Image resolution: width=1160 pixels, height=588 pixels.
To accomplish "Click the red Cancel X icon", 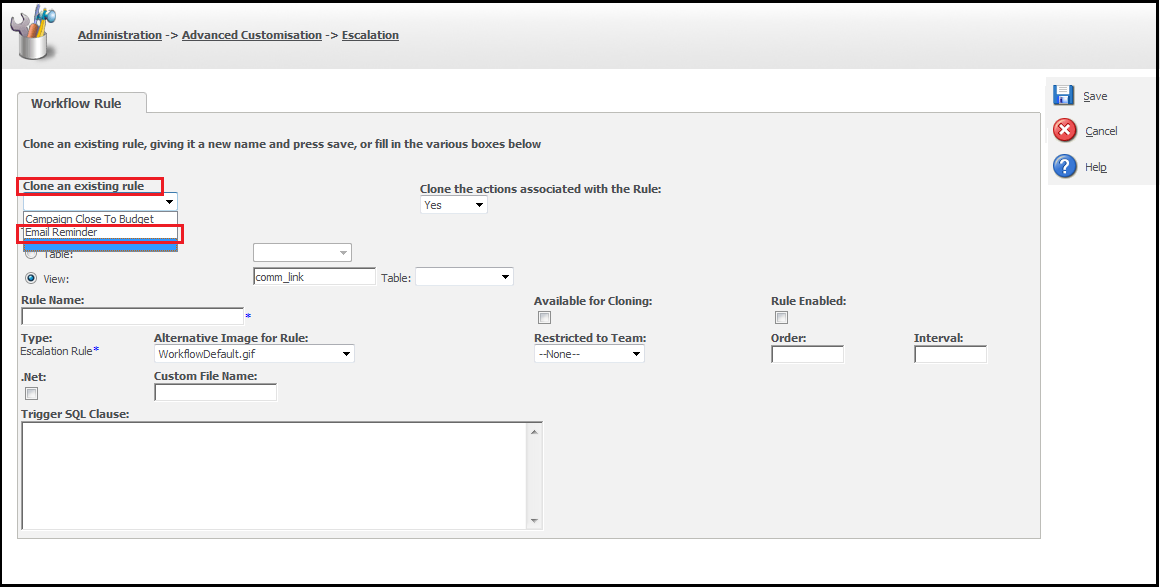I will [x=1065, y=130].
